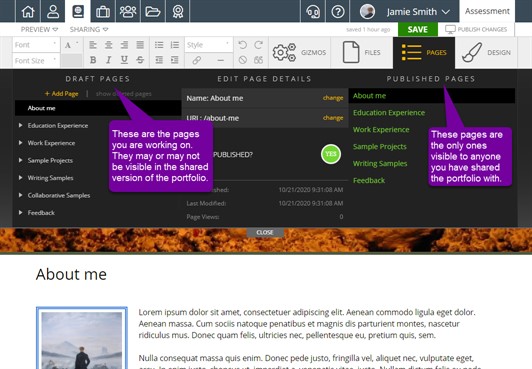
Task: Expand Writing Samples draft page
Action: click(20, 178)
